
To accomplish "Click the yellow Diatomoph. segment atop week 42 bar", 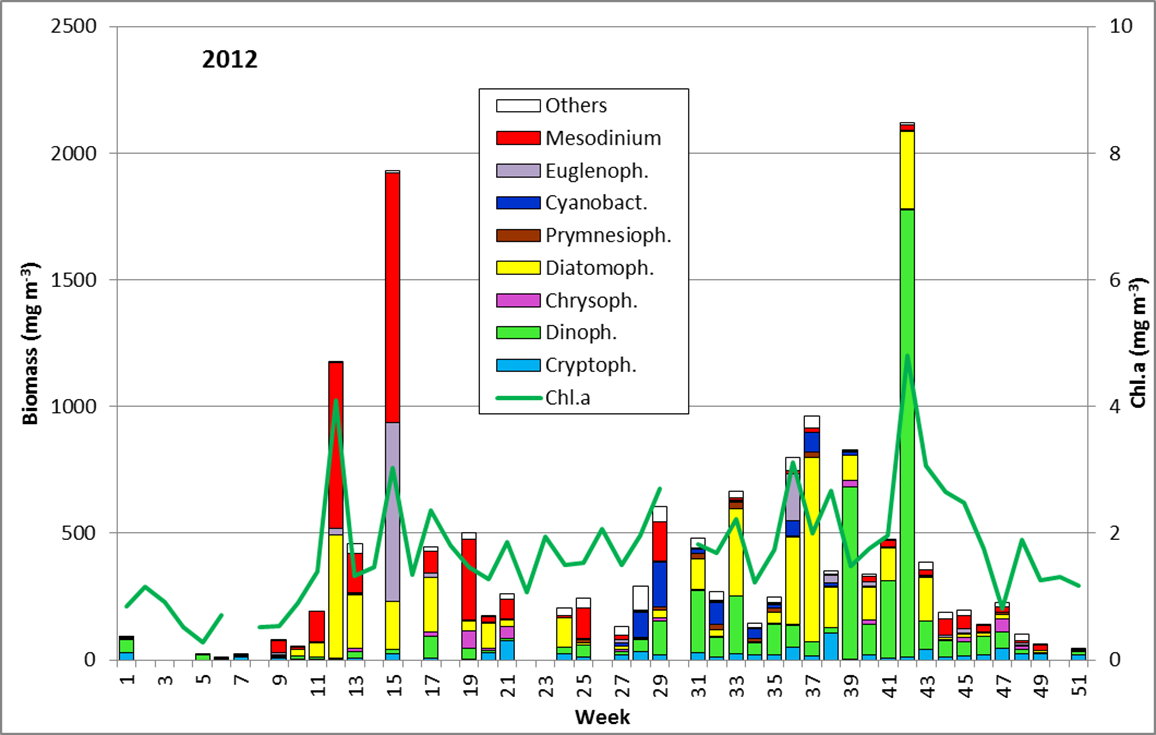I will click(907, 170).
